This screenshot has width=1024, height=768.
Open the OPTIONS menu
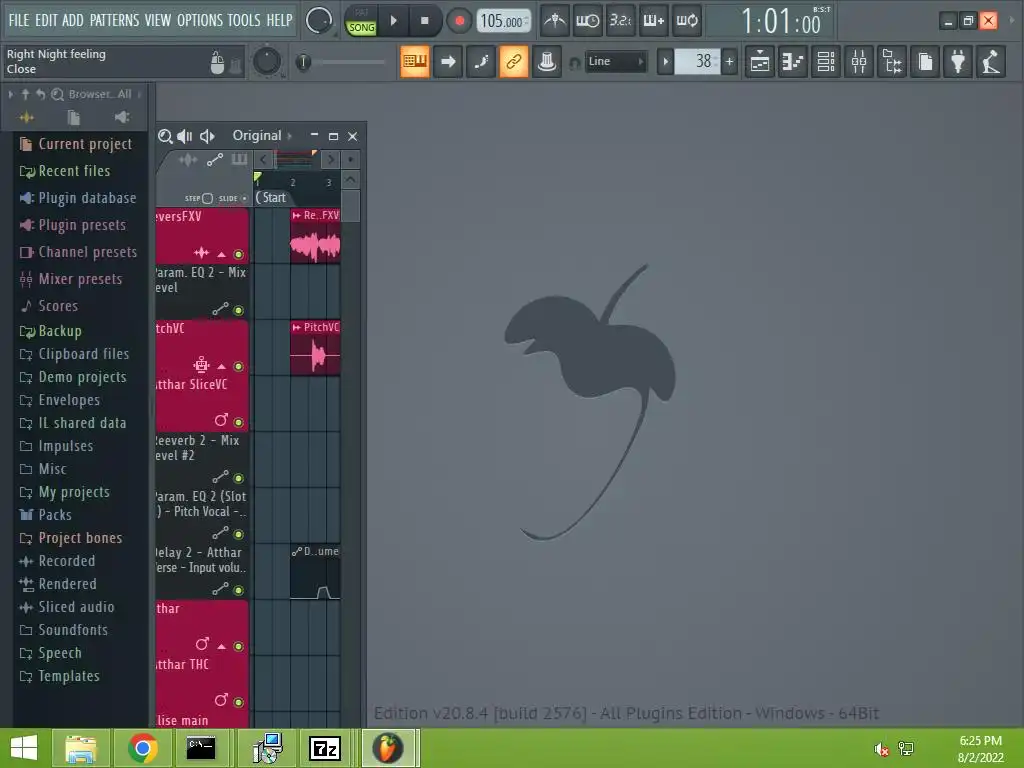[x=200, y=20]
